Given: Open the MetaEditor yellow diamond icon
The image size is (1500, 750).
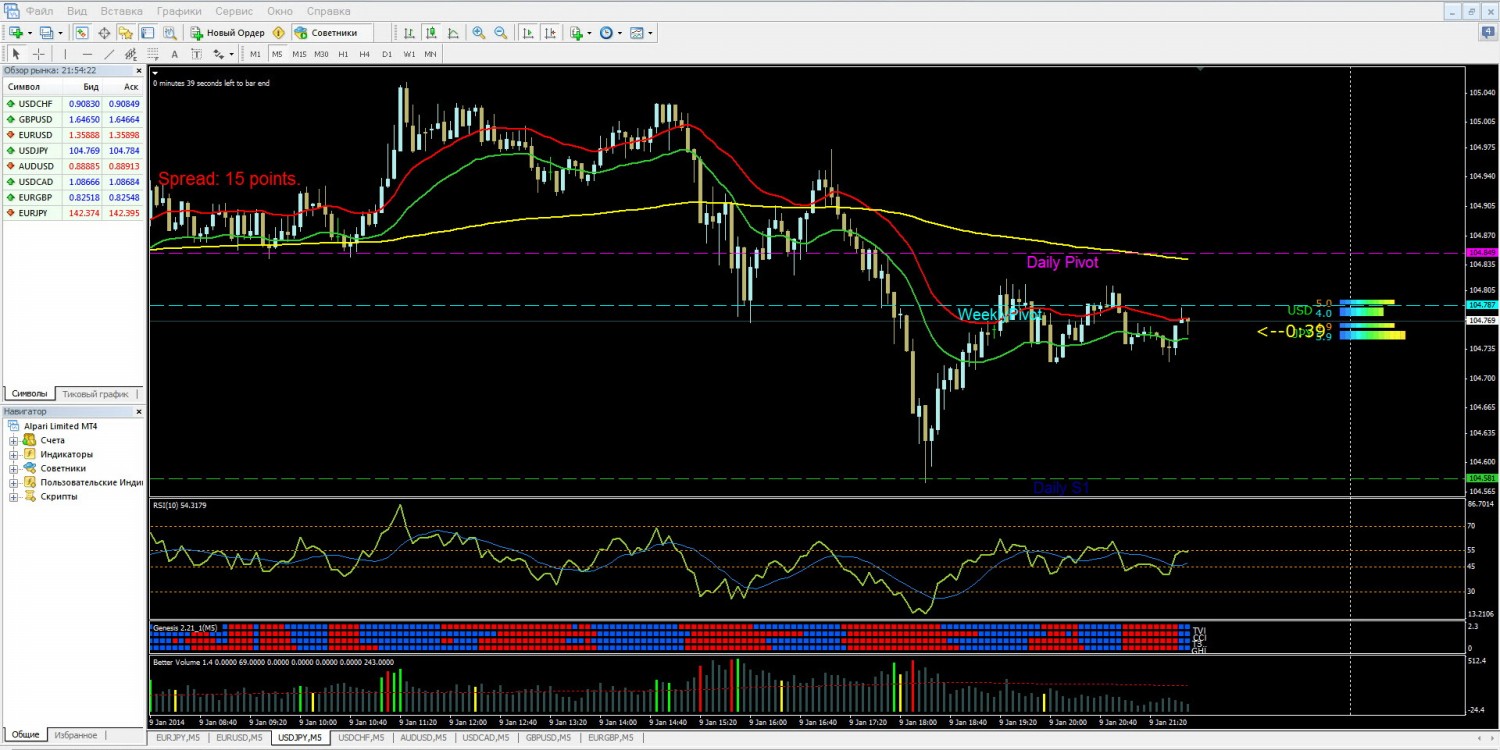Looking at the screenshot, I should pyautogui.click(x=279, y=33).
